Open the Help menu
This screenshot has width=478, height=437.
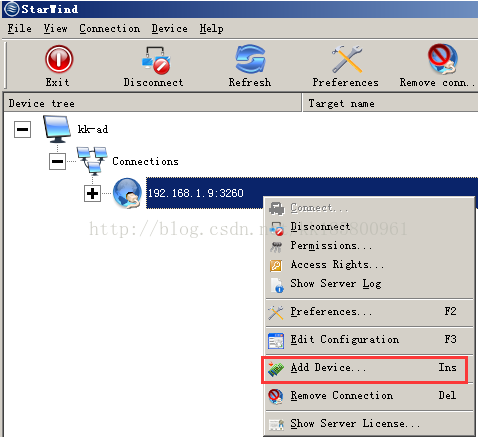211,29
